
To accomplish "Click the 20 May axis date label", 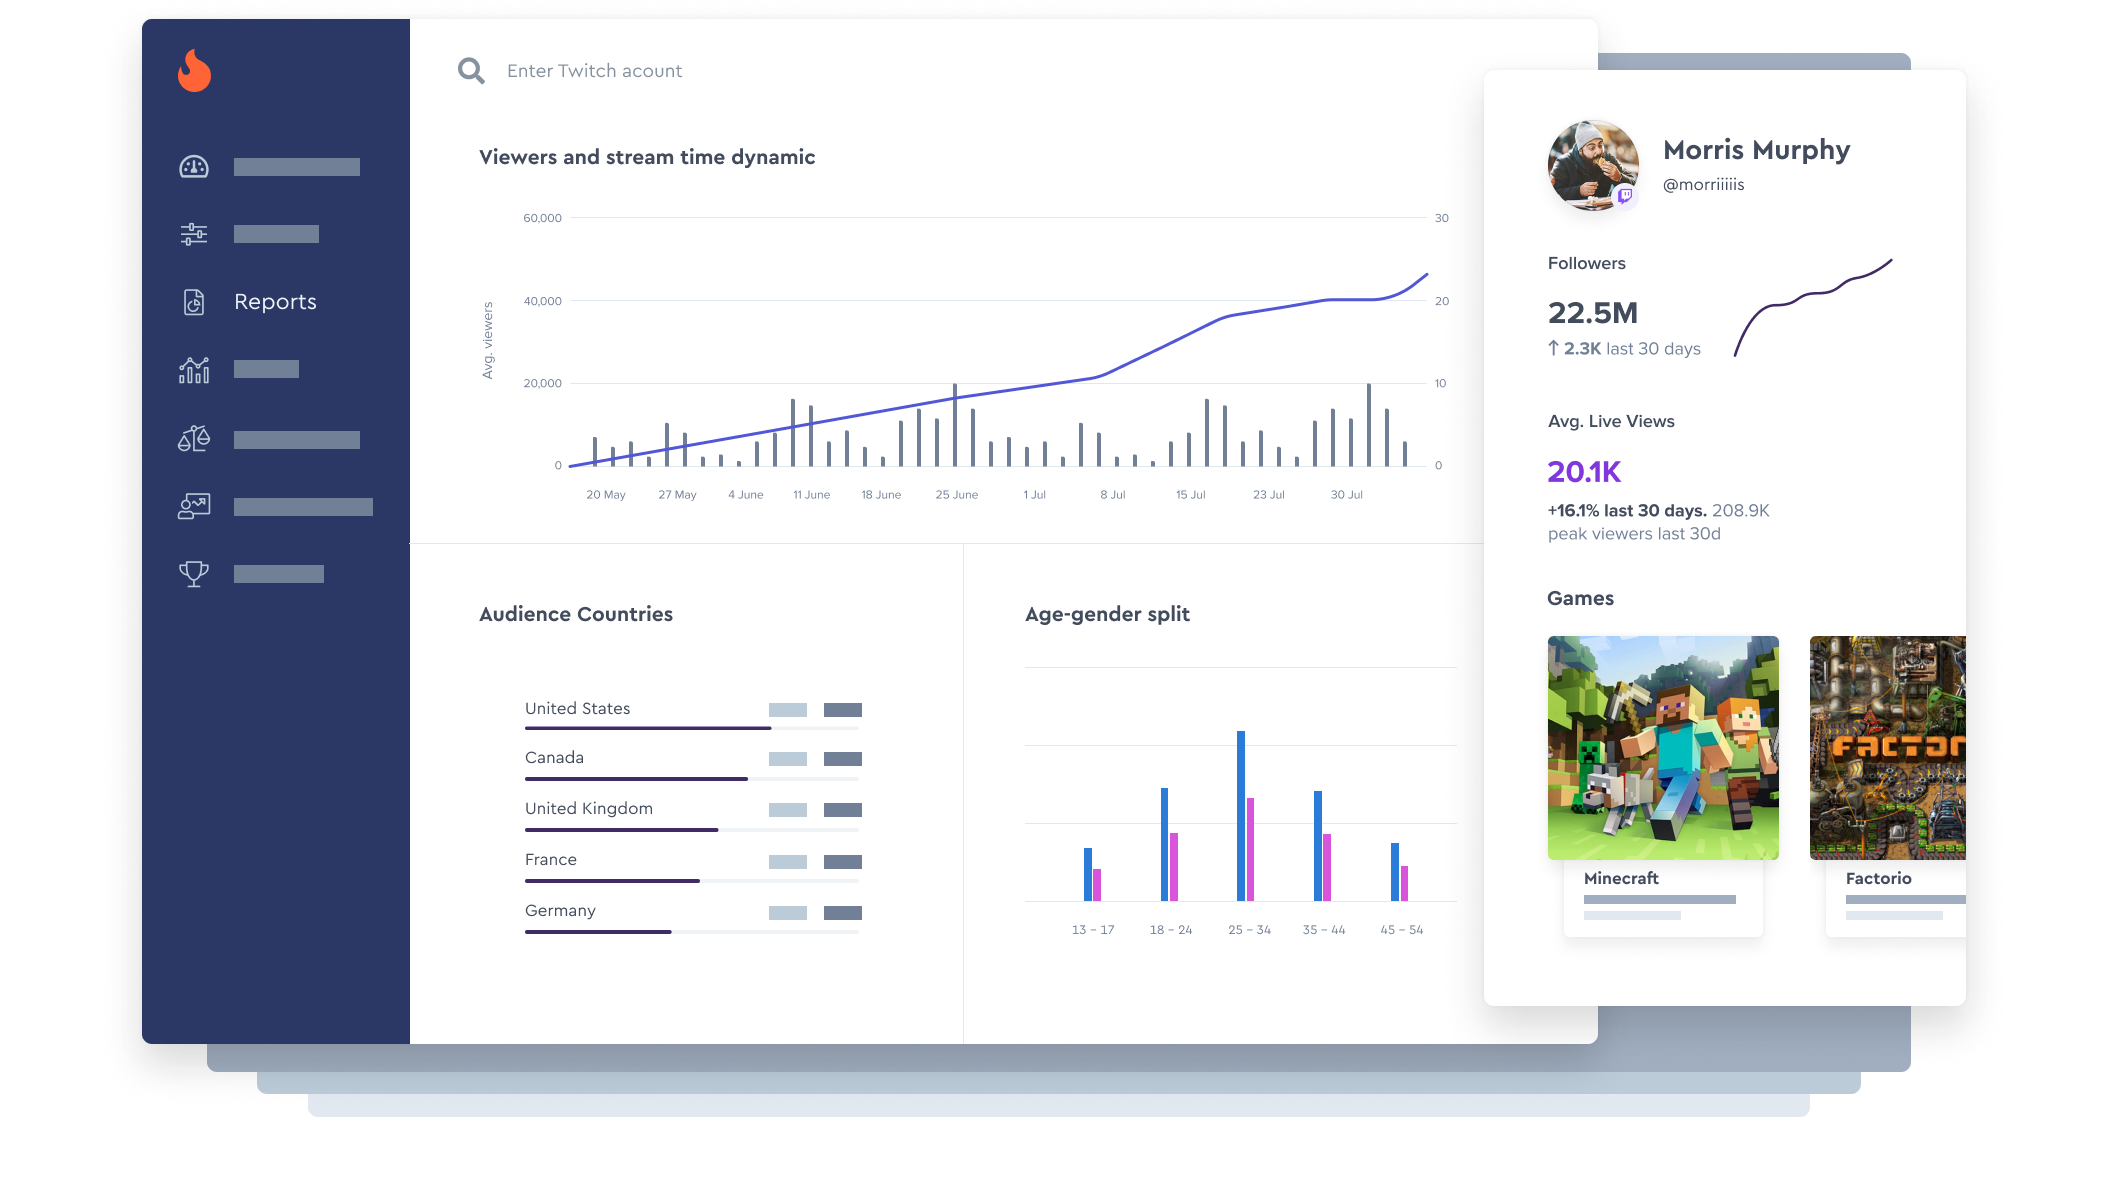I will 605,495.
